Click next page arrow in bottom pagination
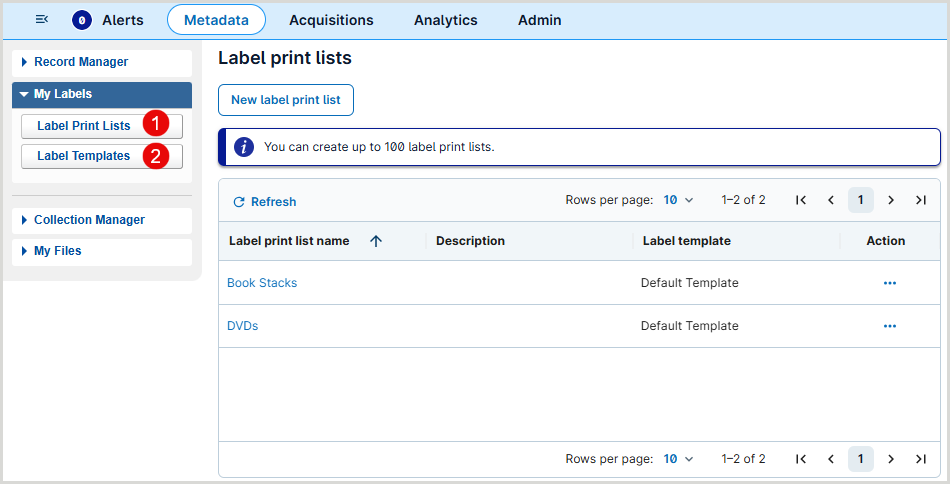 (890, 459)
